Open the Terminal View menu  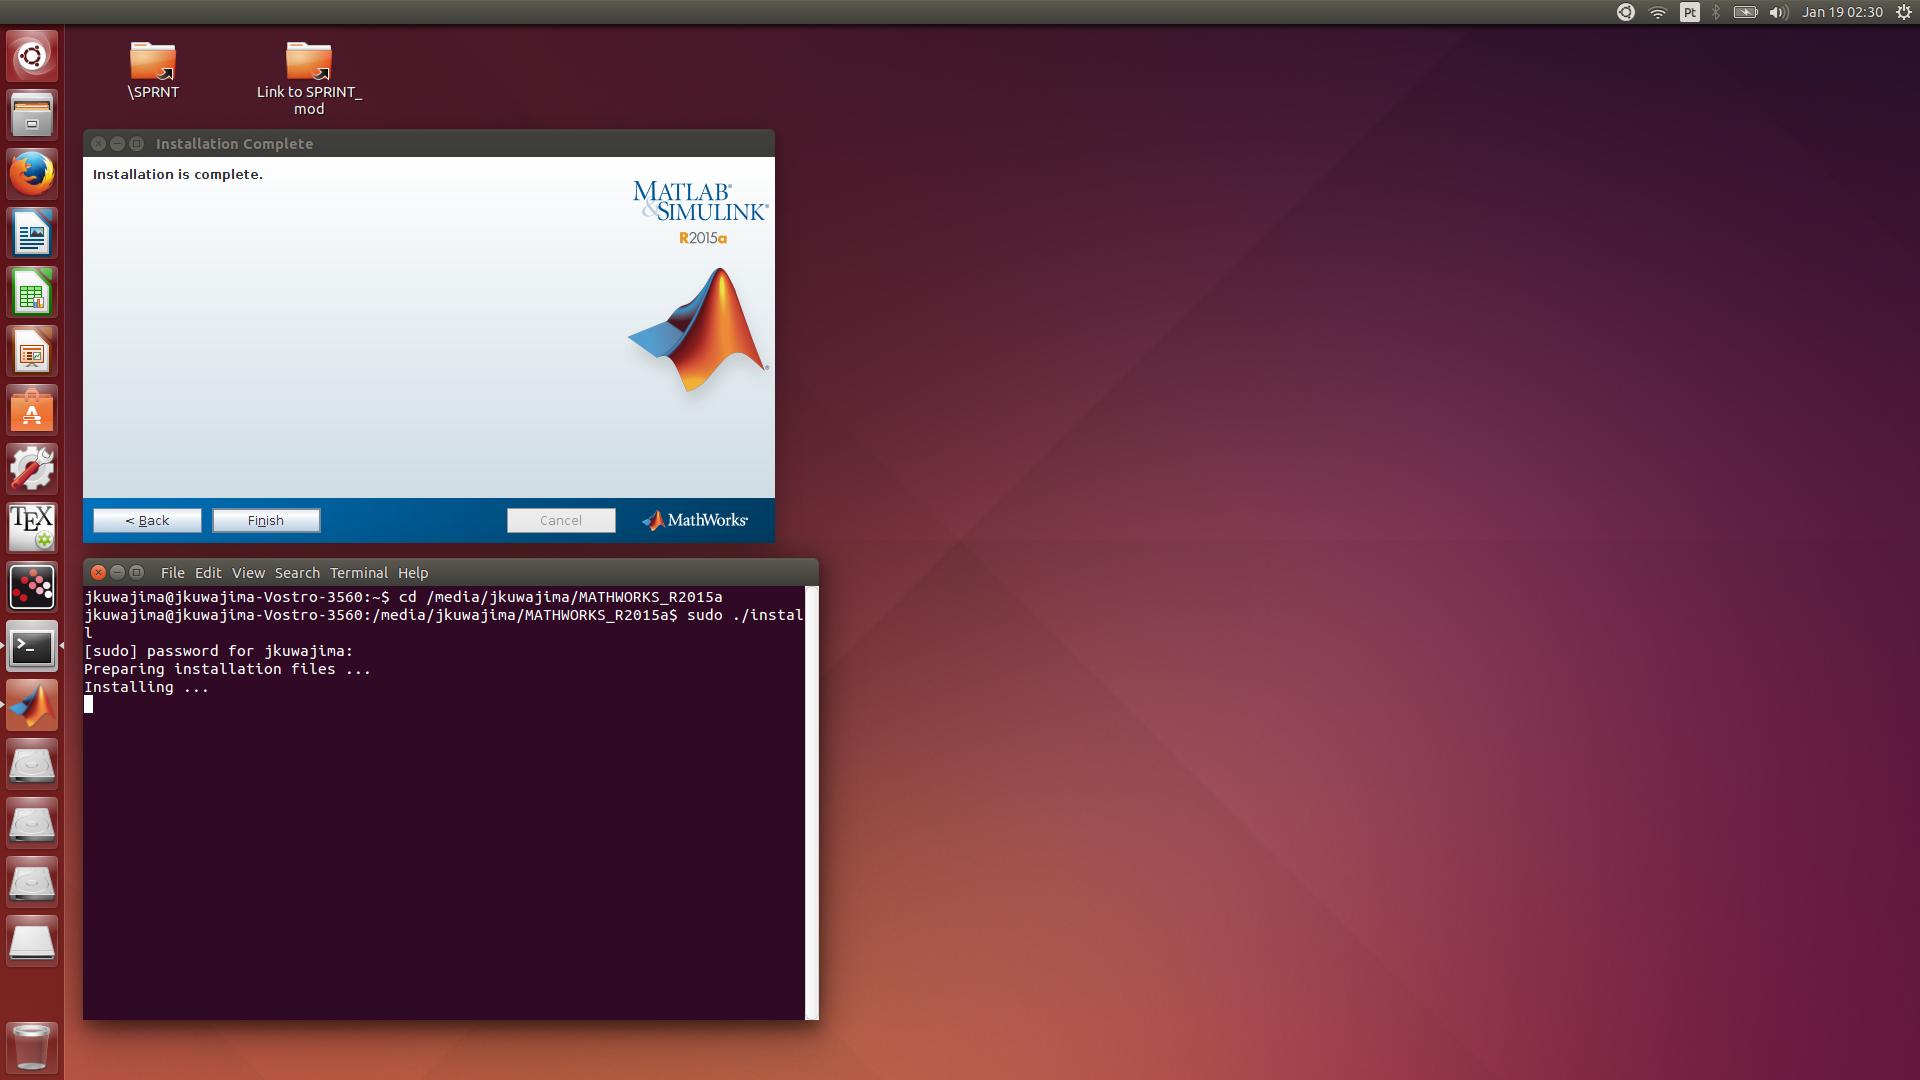(x=248, y=573)
